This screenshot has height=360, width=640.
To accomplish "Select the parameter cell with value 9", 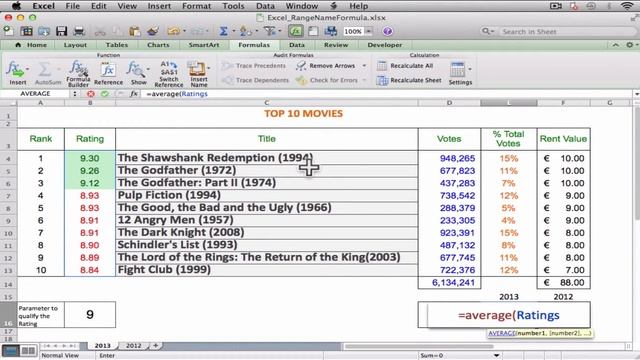I will tap(90, 315).
